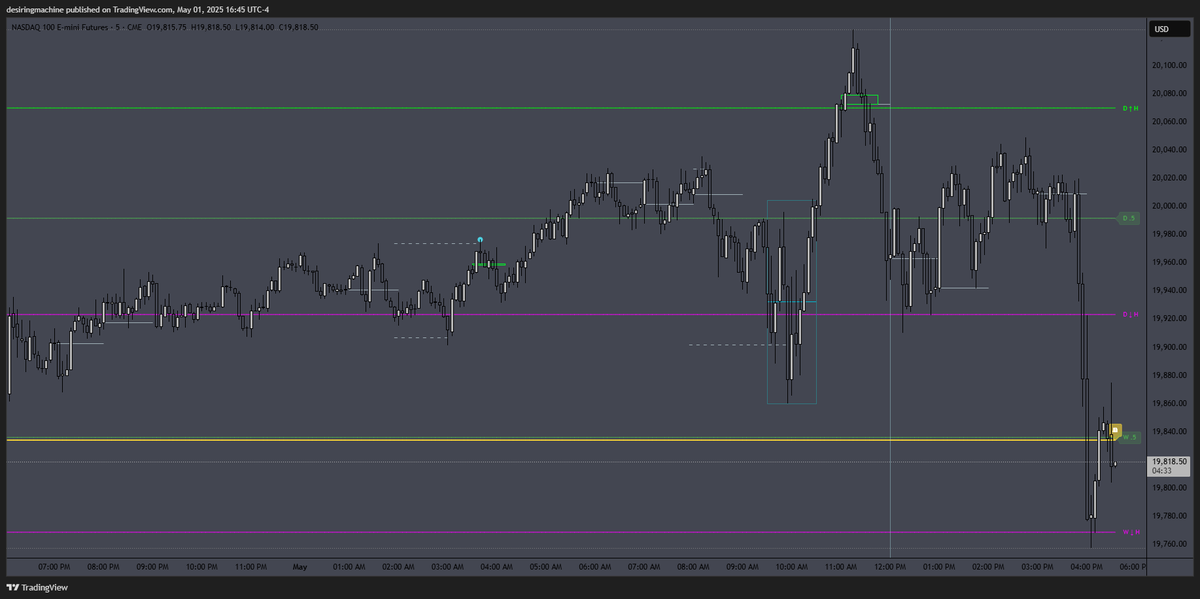
Task: Click the 19,980.00 price scale label
Action: coord(1169,234)
